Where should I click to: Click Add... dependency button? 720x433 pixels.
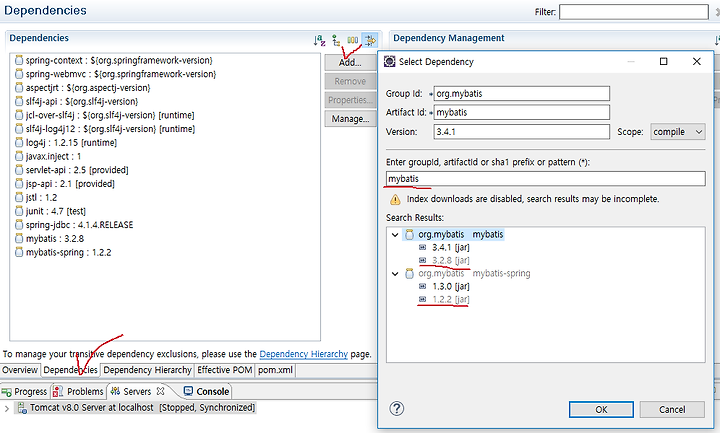pos(350,62)
